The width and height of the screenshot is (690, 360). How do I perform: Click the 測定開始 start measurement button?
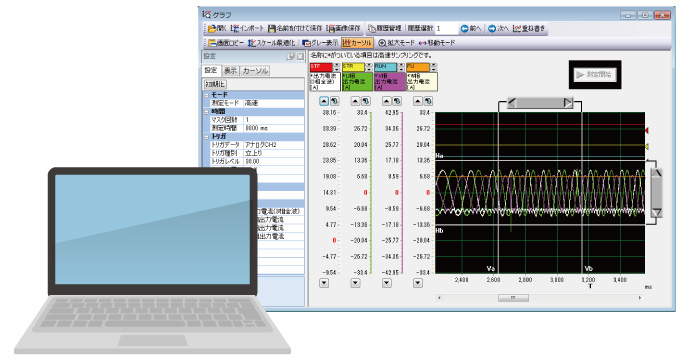tap(595, 74)
